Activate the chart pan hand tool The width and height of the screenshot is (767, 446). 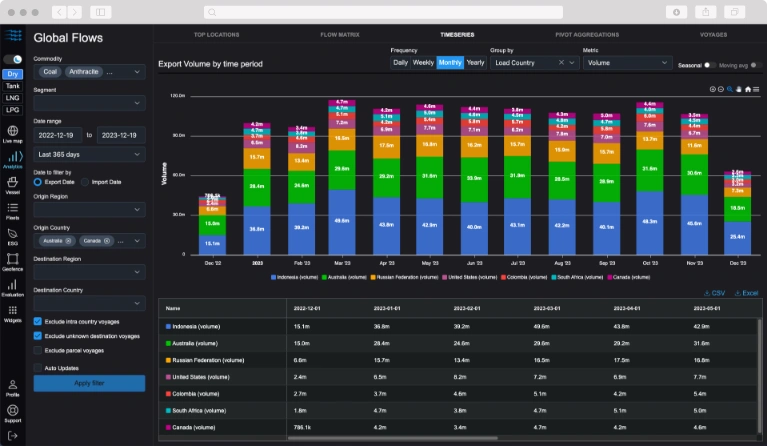coord(739,89)
